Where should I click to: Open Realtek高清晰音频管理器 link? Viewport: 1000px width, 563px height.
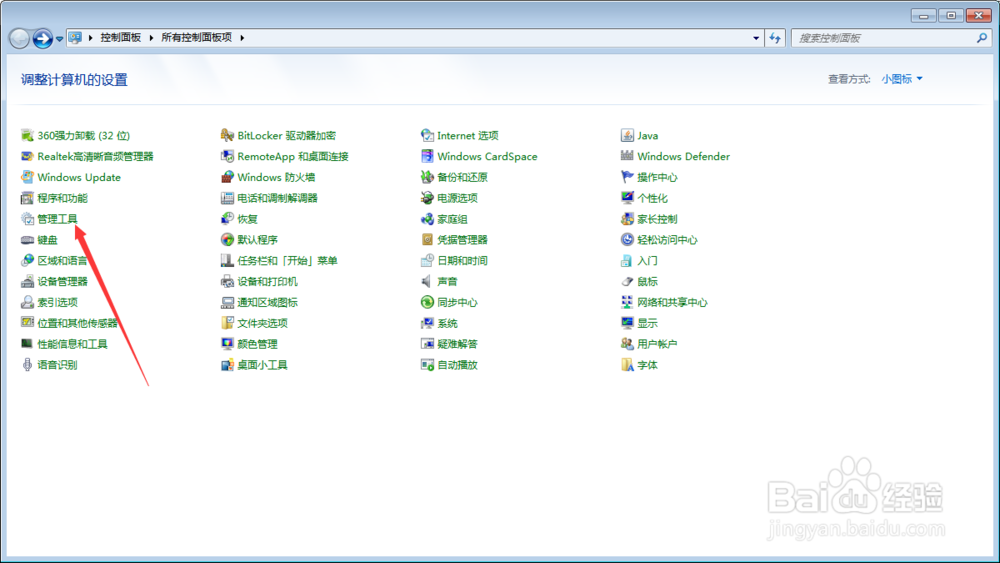[x=96, y=156]
